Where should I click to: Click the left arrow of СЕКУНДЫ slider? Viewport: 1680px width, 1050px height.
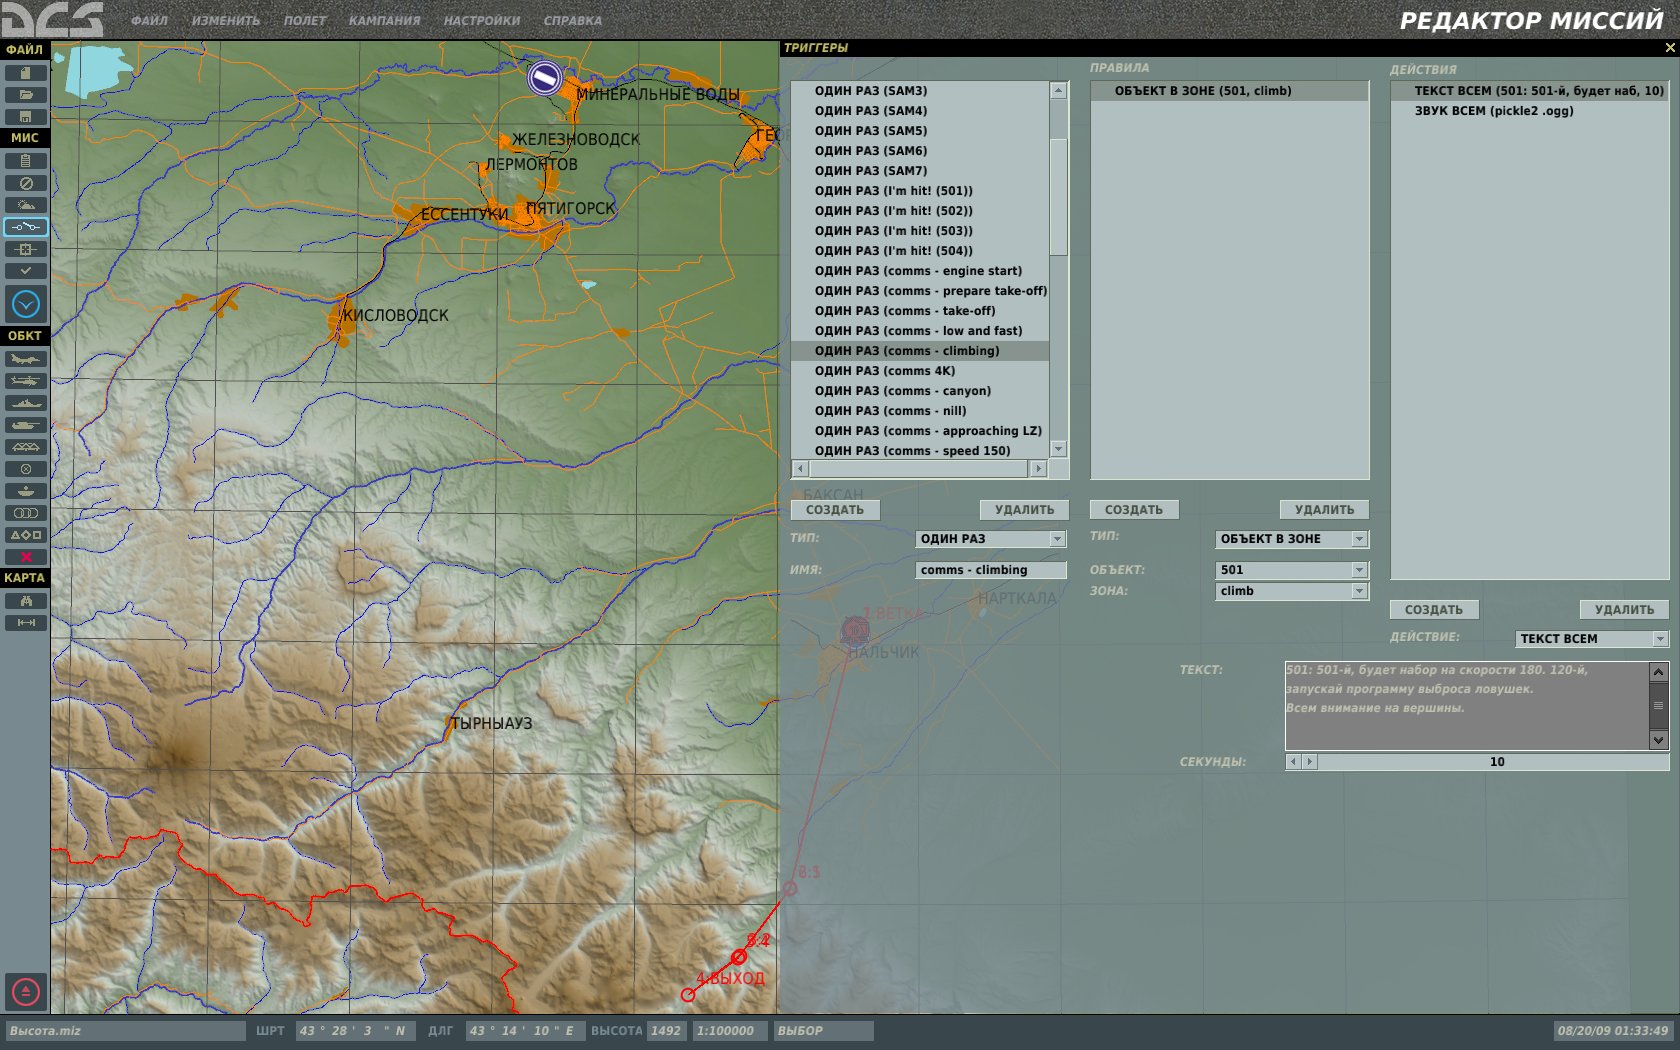tap(1293, 762)
